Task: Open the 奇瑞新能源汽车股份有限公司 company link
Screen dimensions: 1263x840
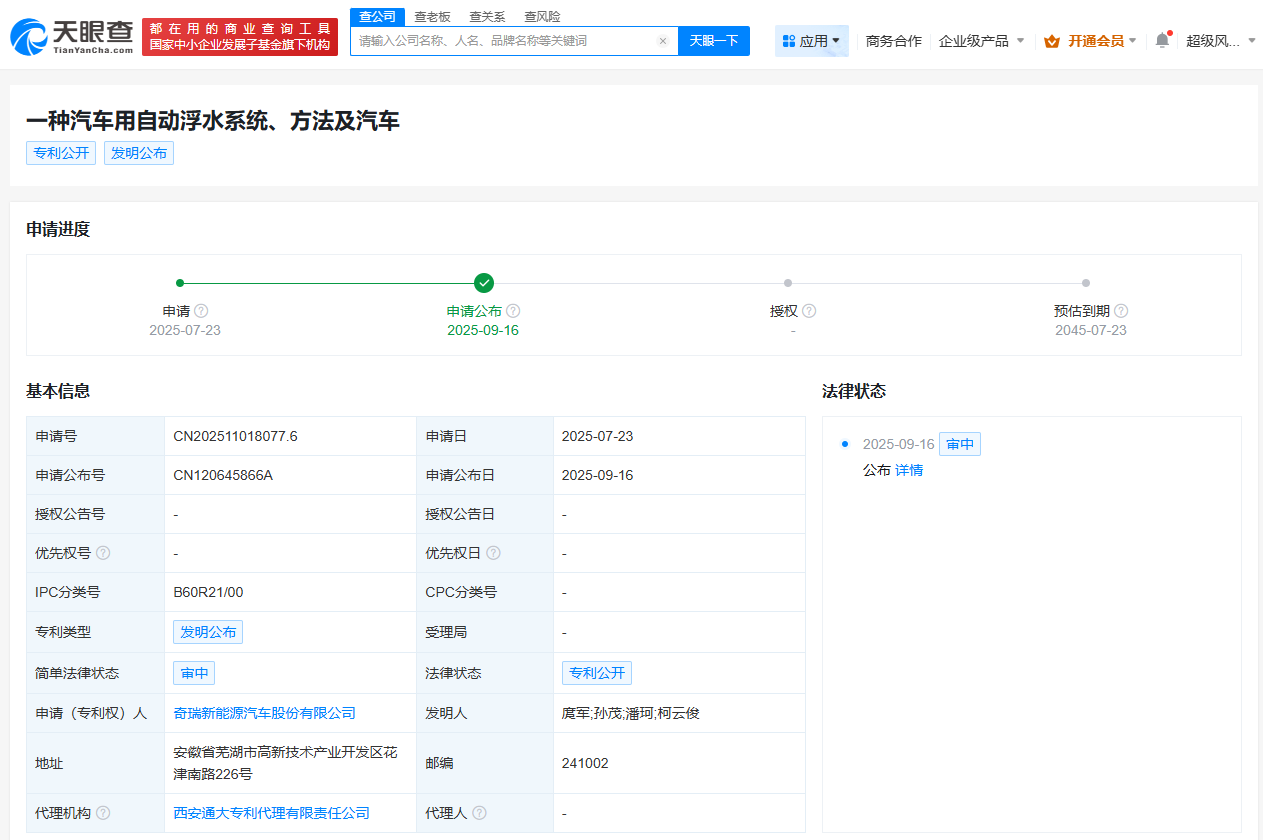Action: pyautogui.click(x=264, y=713)
